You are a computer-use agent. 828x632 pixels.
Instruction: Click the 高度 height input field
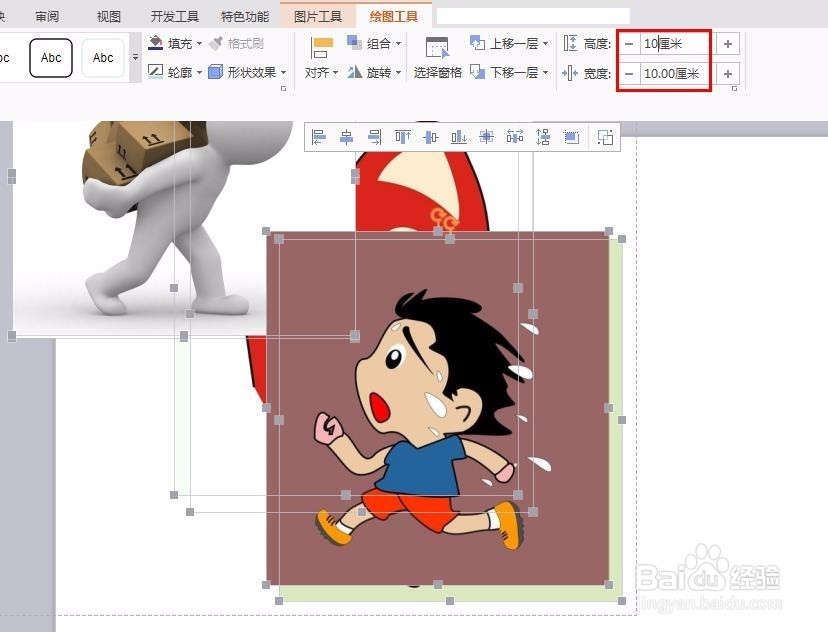673,44
